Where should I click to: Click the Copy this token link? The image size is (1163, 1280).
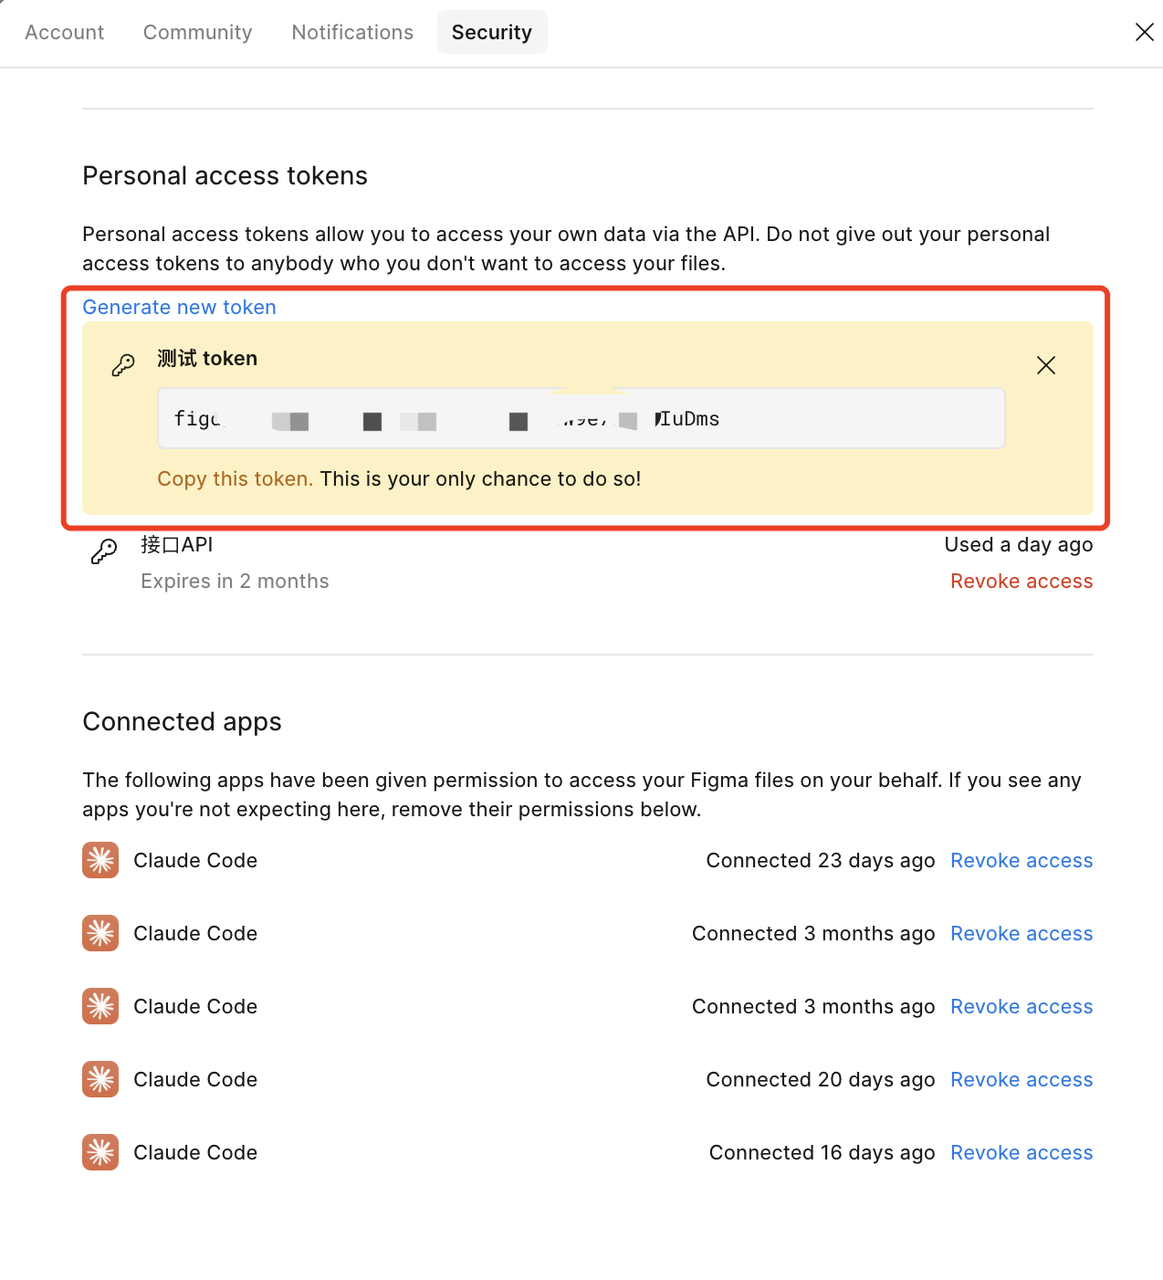tap(235, 479)
